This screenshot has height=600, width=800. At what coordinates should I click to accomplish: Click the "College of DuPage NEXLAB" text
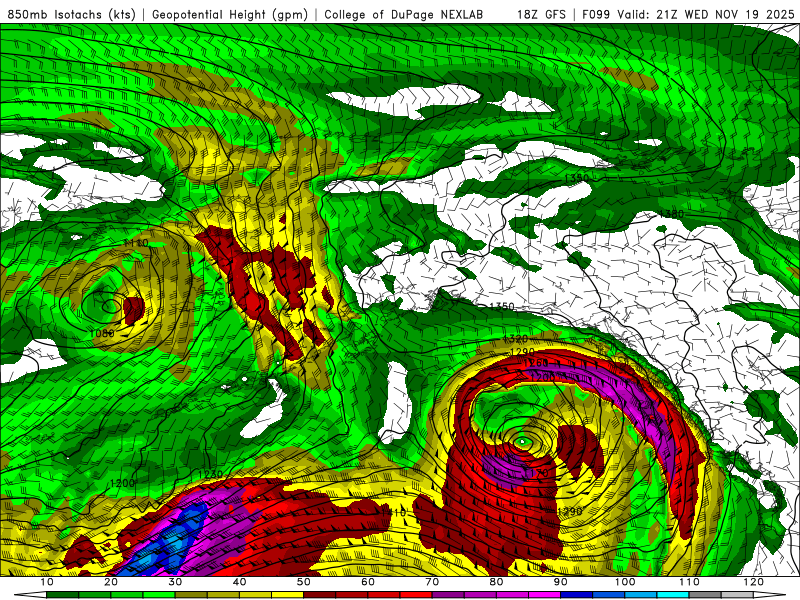[x=404, y=15]
